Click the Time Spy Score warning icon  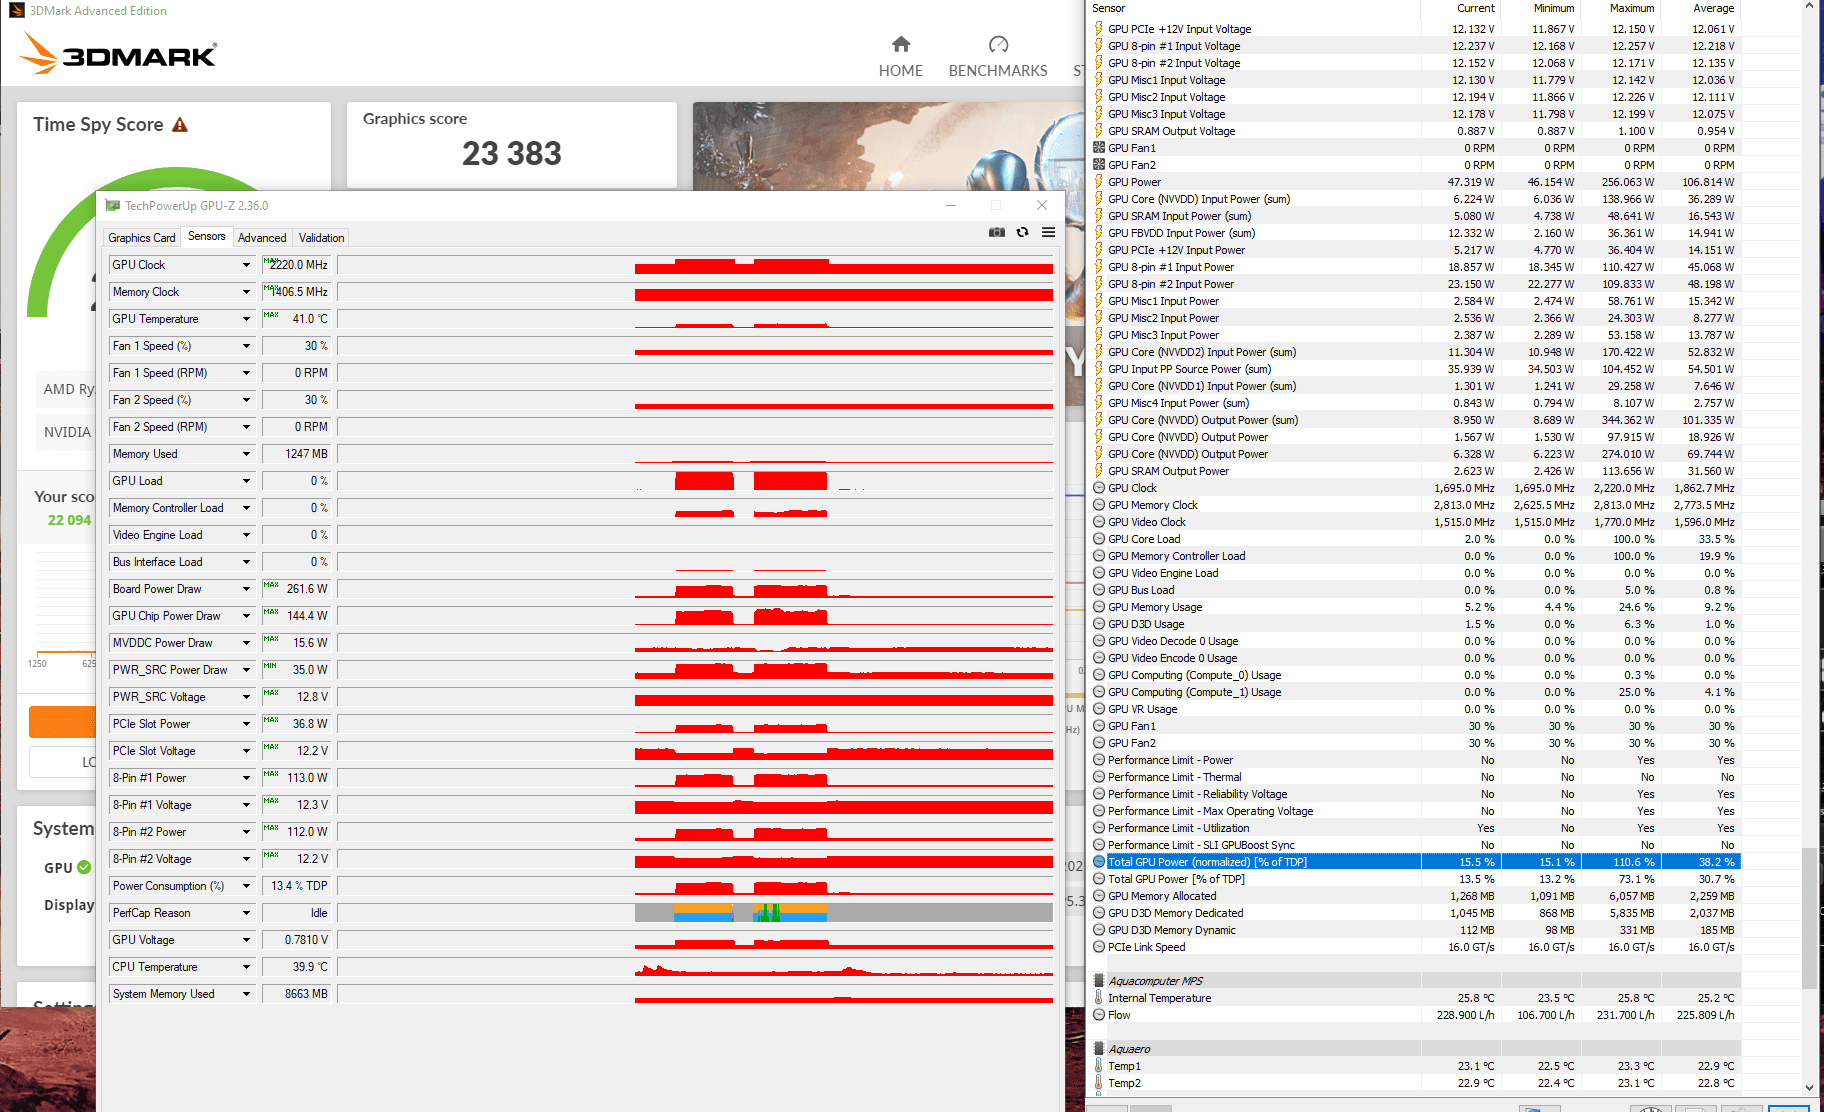[x=180, y=125]
